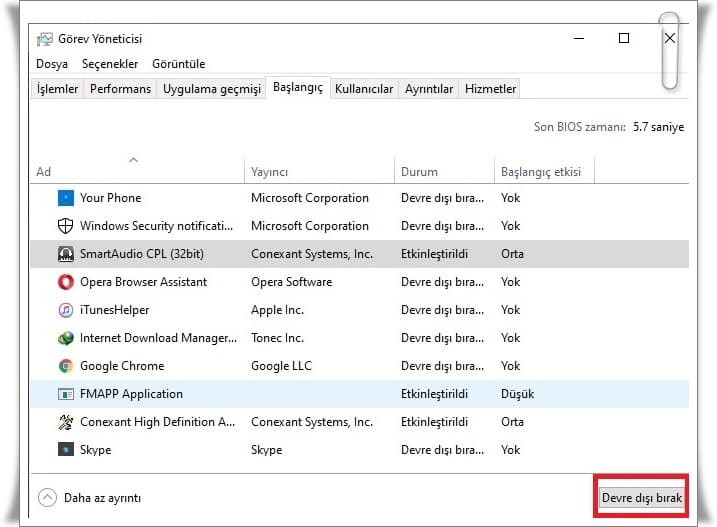Click Etkinleştirildi status in FMAPP row

(x=434, y=394)
